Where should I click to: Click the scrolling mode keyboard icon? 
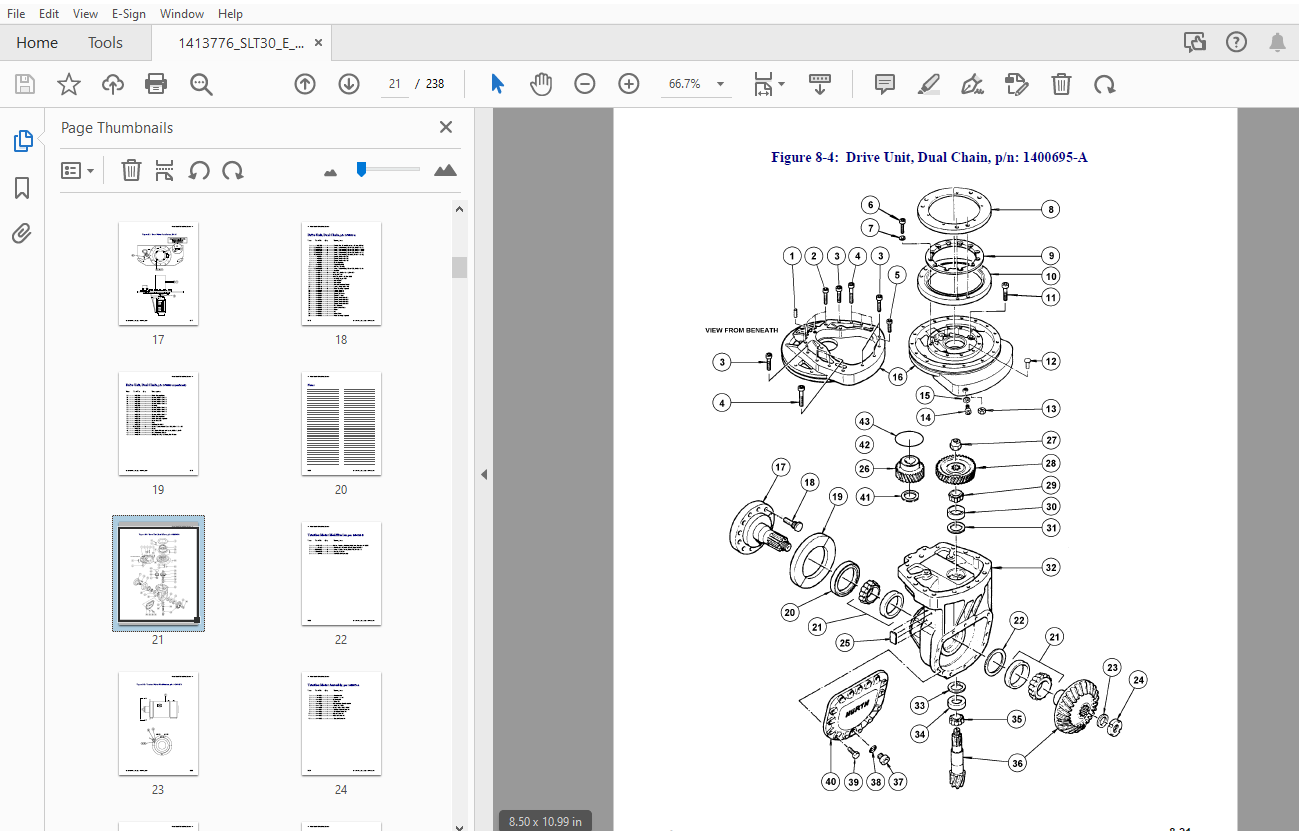point(820,84)
